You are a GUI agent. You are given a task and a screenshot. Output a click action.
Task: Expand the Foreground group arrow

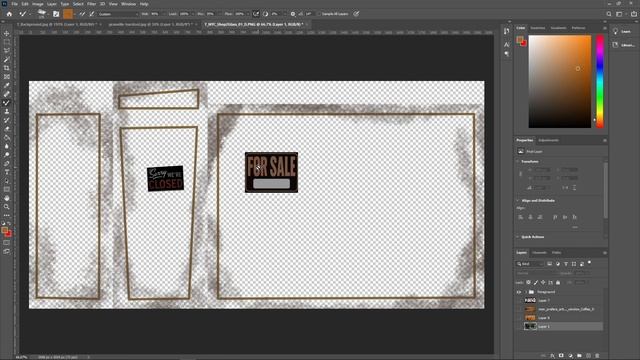point(526,292)
